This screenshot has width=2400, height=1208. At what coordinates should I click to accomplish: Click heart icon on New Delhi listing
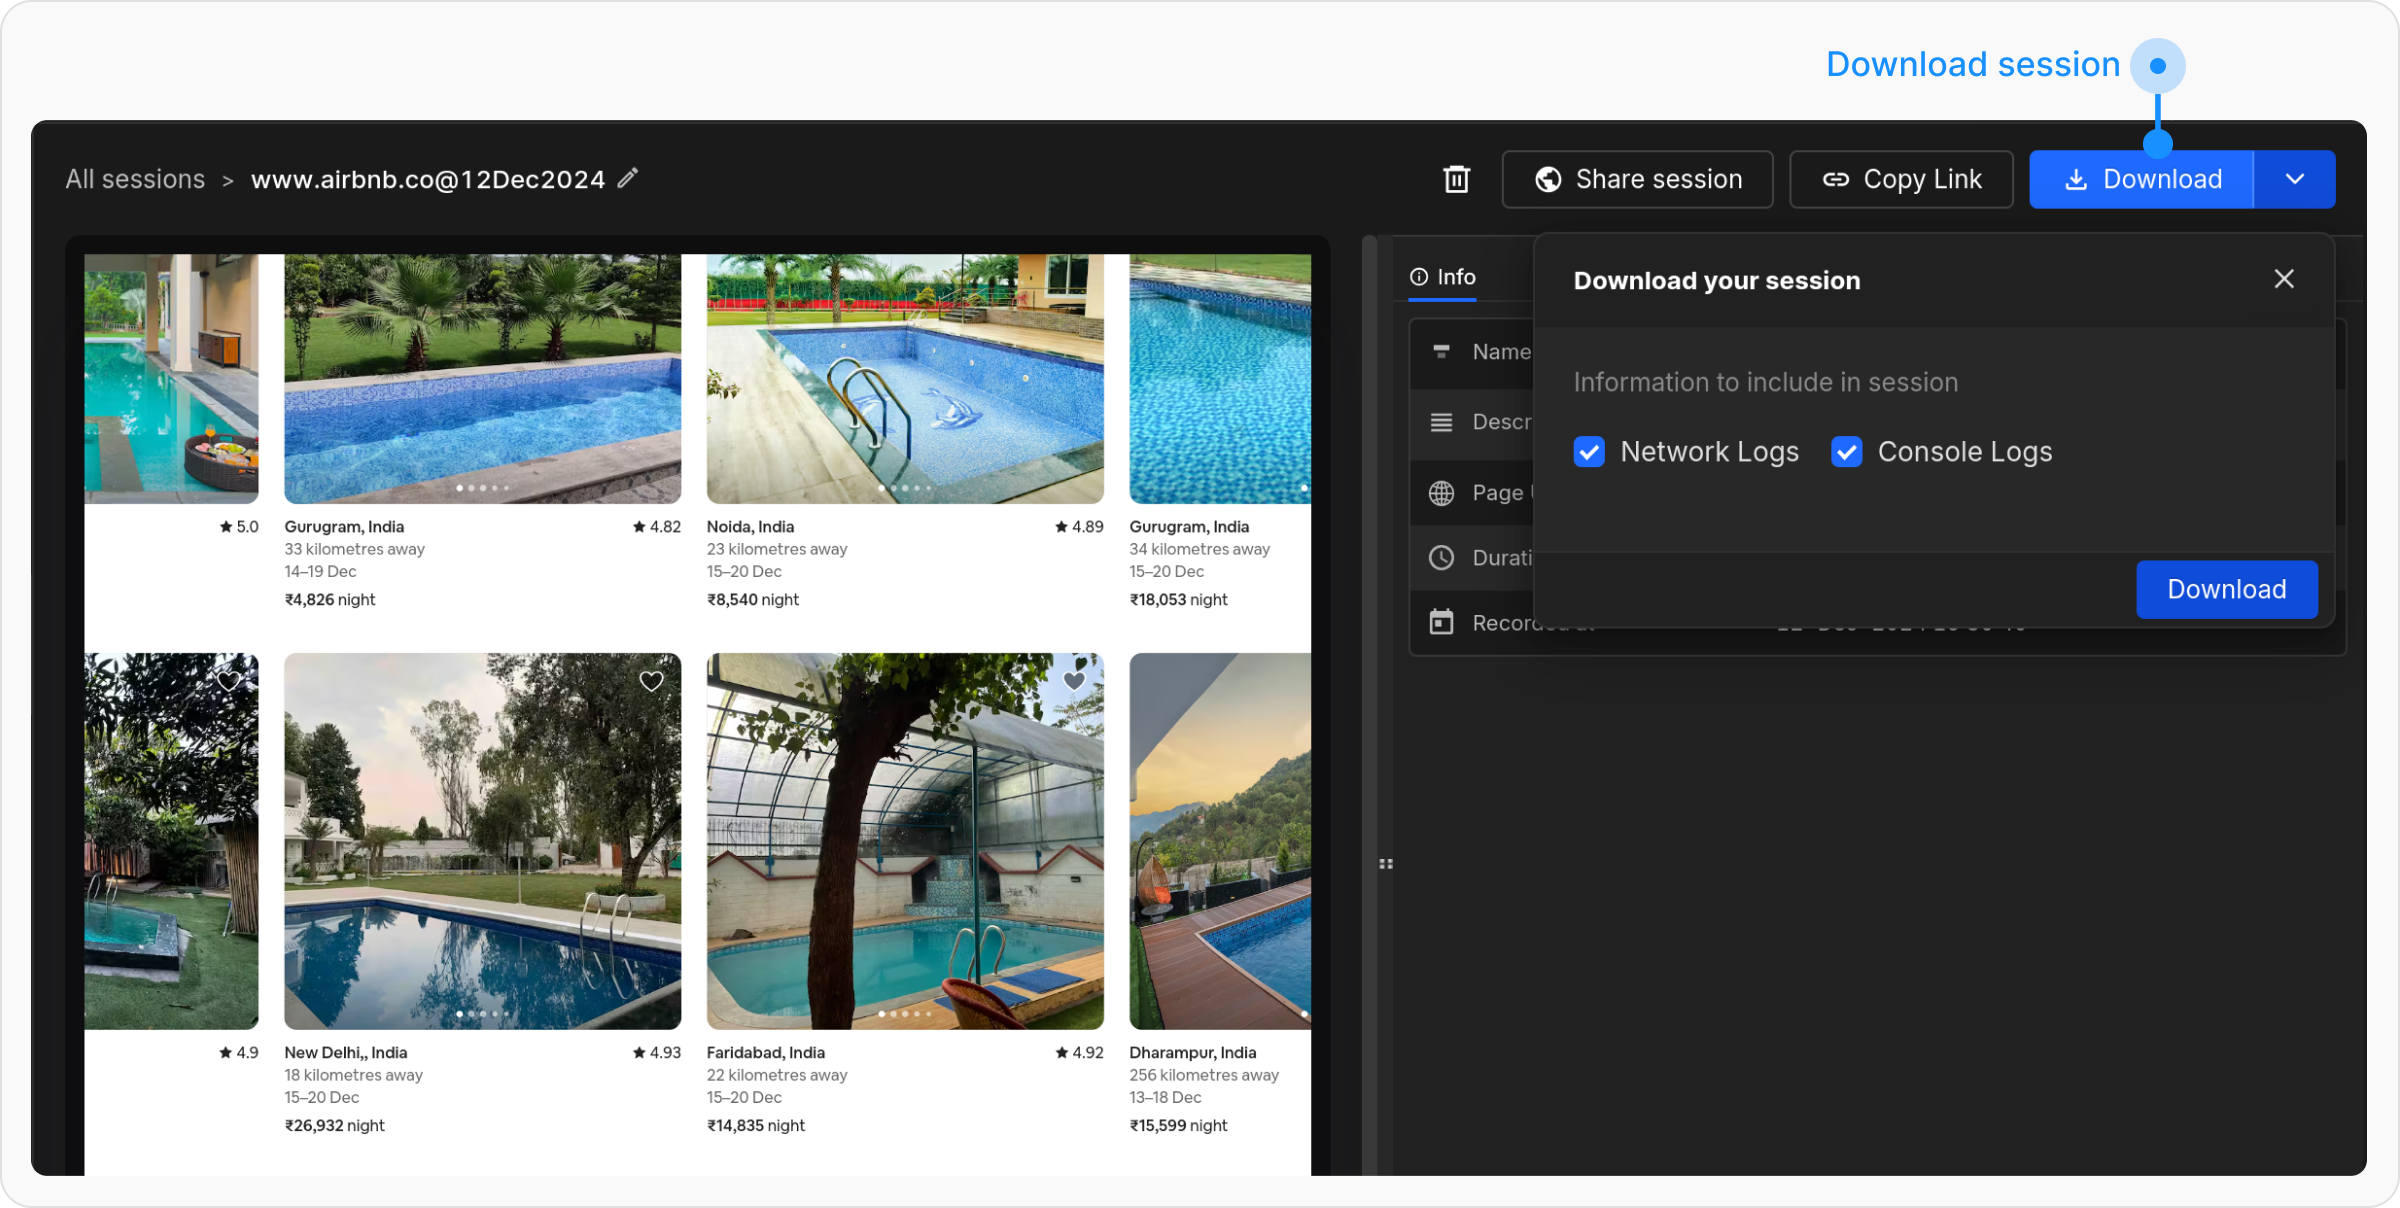coord(651,682)
